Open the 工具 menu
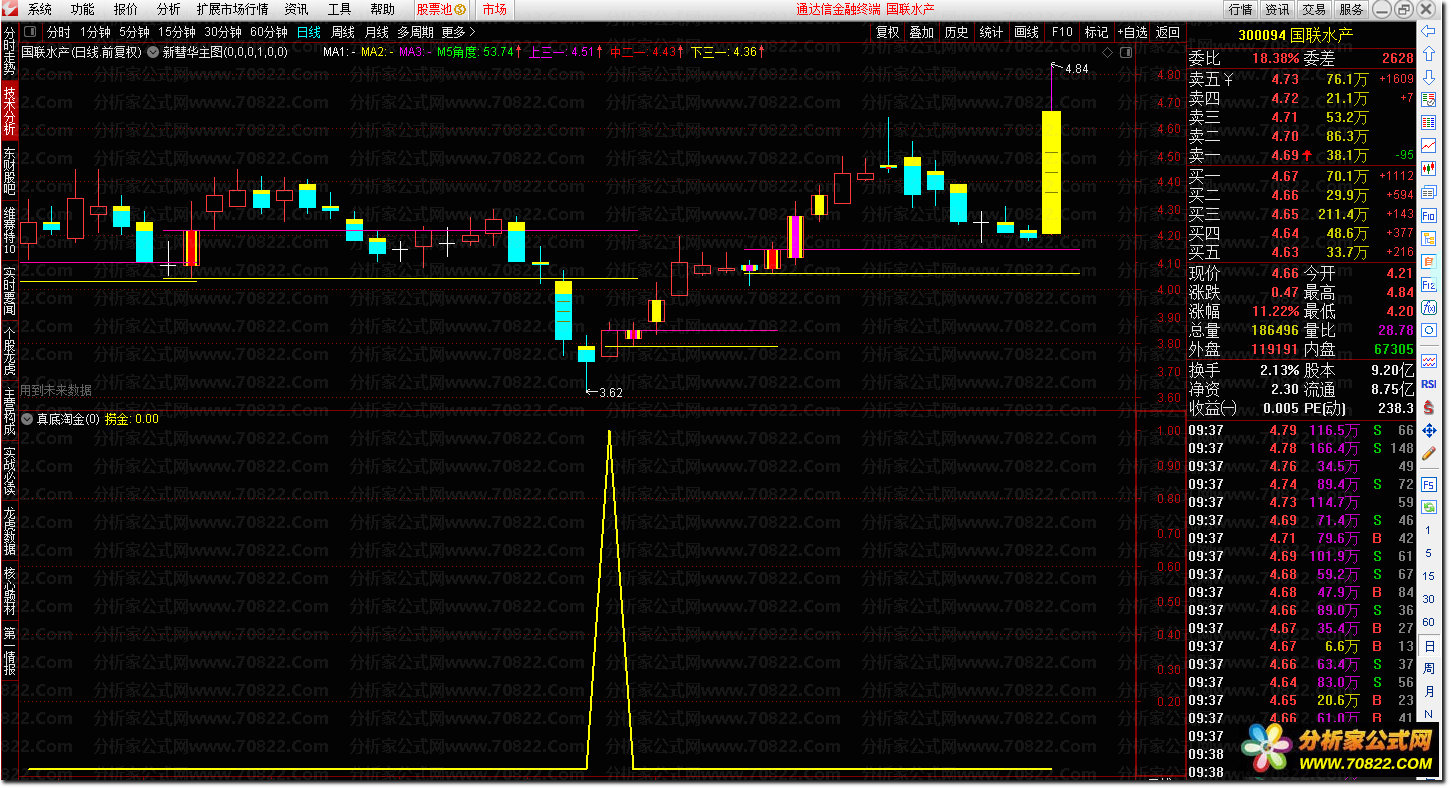This screenshot has height=788, width=1451. click(340, 9)
